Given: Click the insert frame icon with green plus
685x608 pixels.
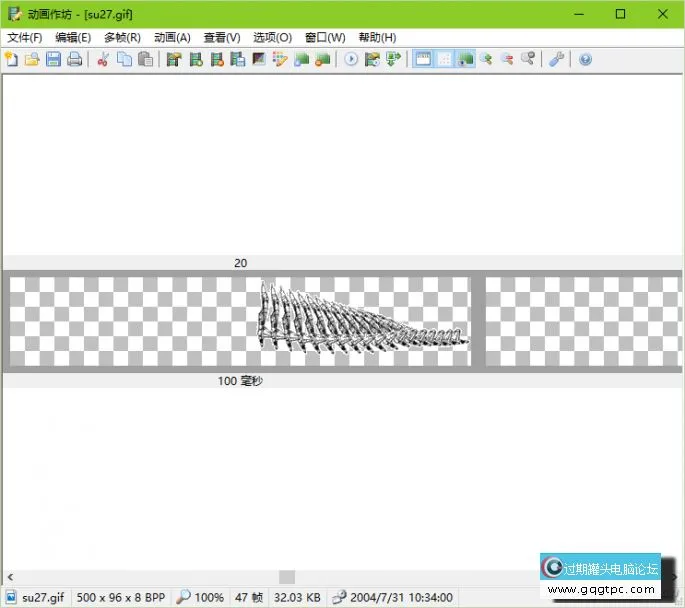Looking at the screenshot, I should coord(196,59).
